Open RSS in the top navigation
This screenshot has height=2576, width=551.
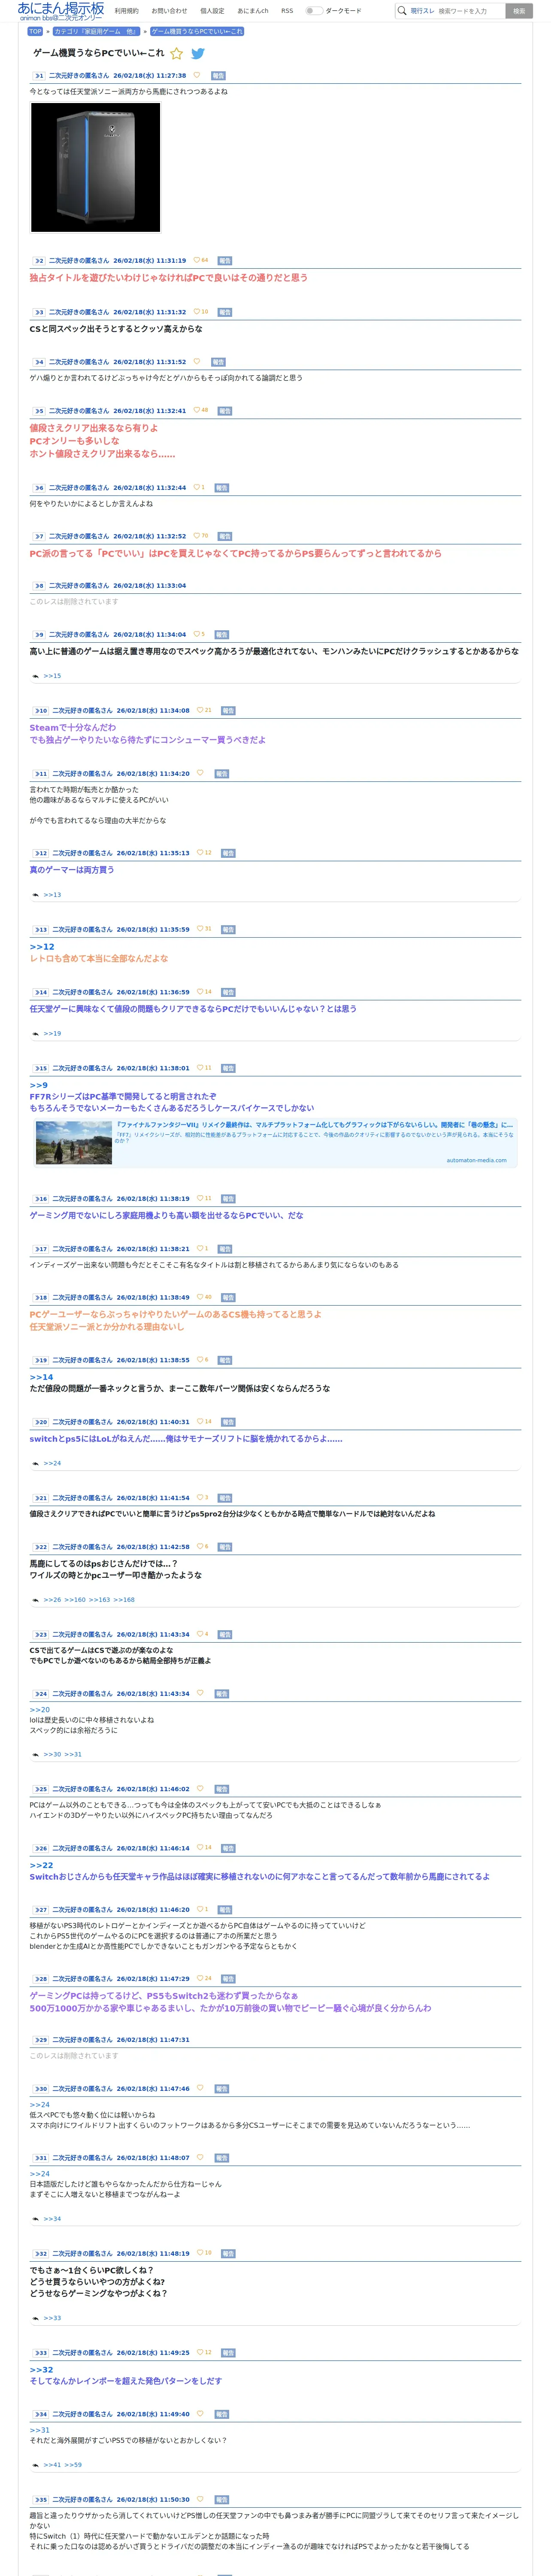click(287, 11)
